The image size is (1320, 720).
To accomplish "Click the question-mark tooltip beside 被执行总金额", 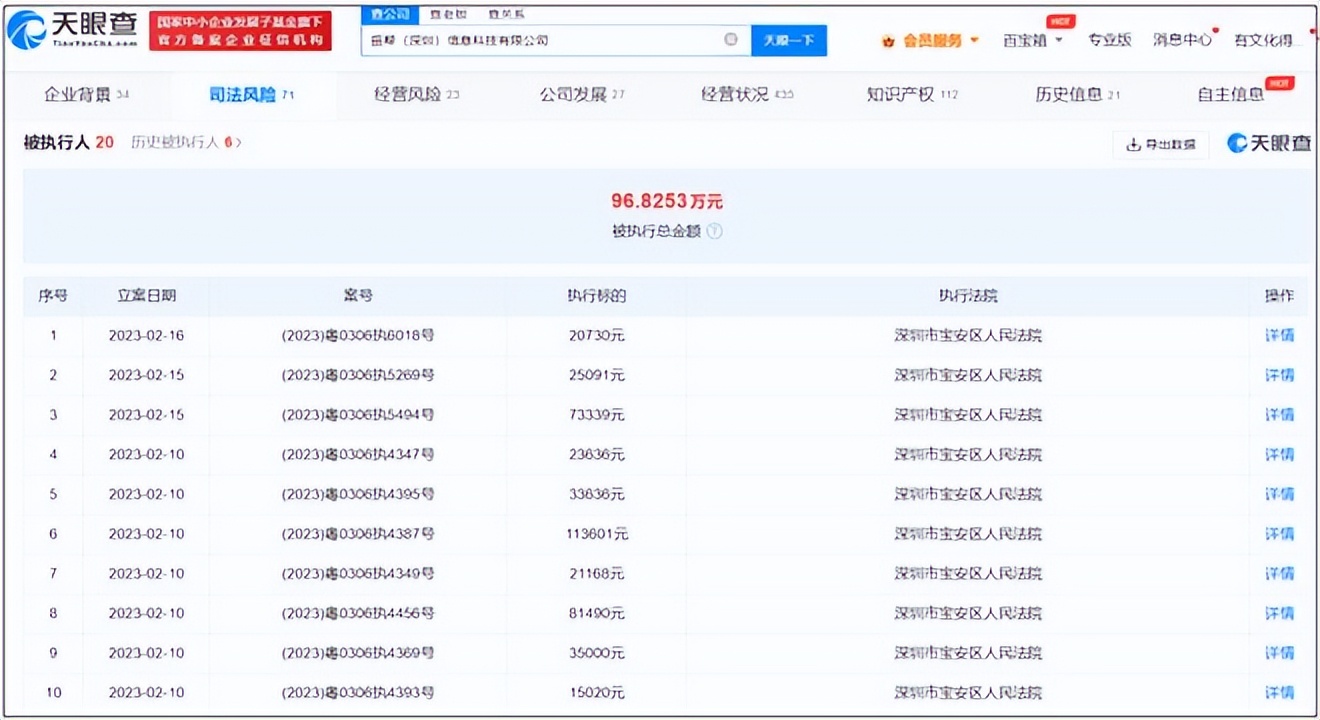I will [x=716, y=231].
